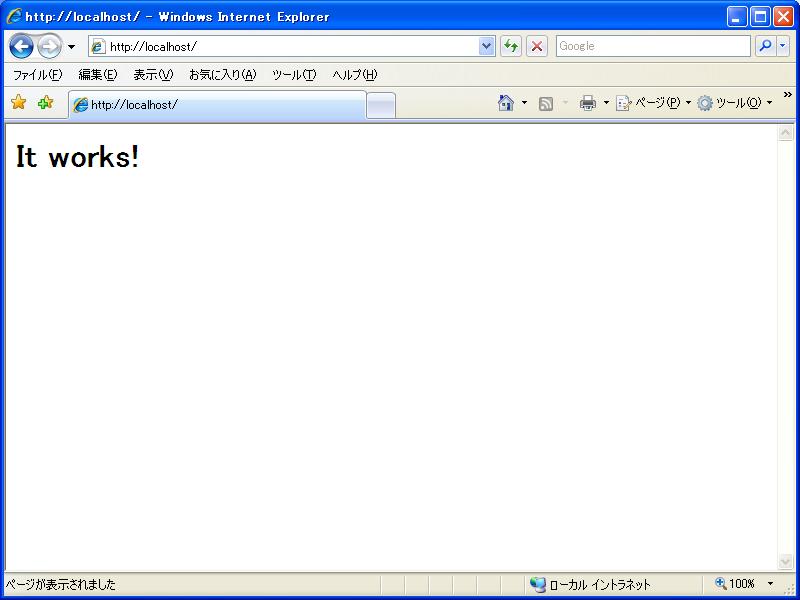Click the Print icon
Viewport: 800px width, 600px height.
[x=588, y=103]
